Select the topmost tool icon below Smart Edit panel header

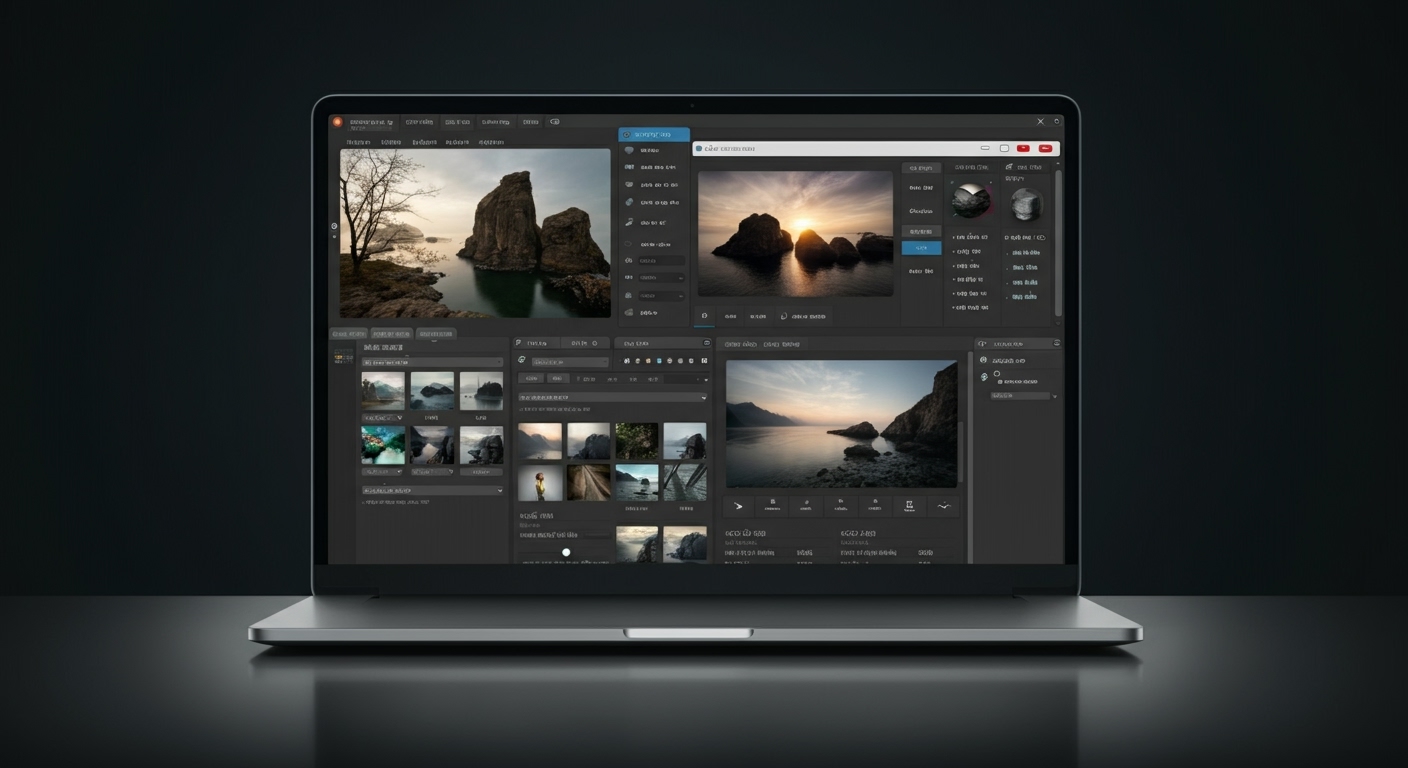(x=631, y=150)
